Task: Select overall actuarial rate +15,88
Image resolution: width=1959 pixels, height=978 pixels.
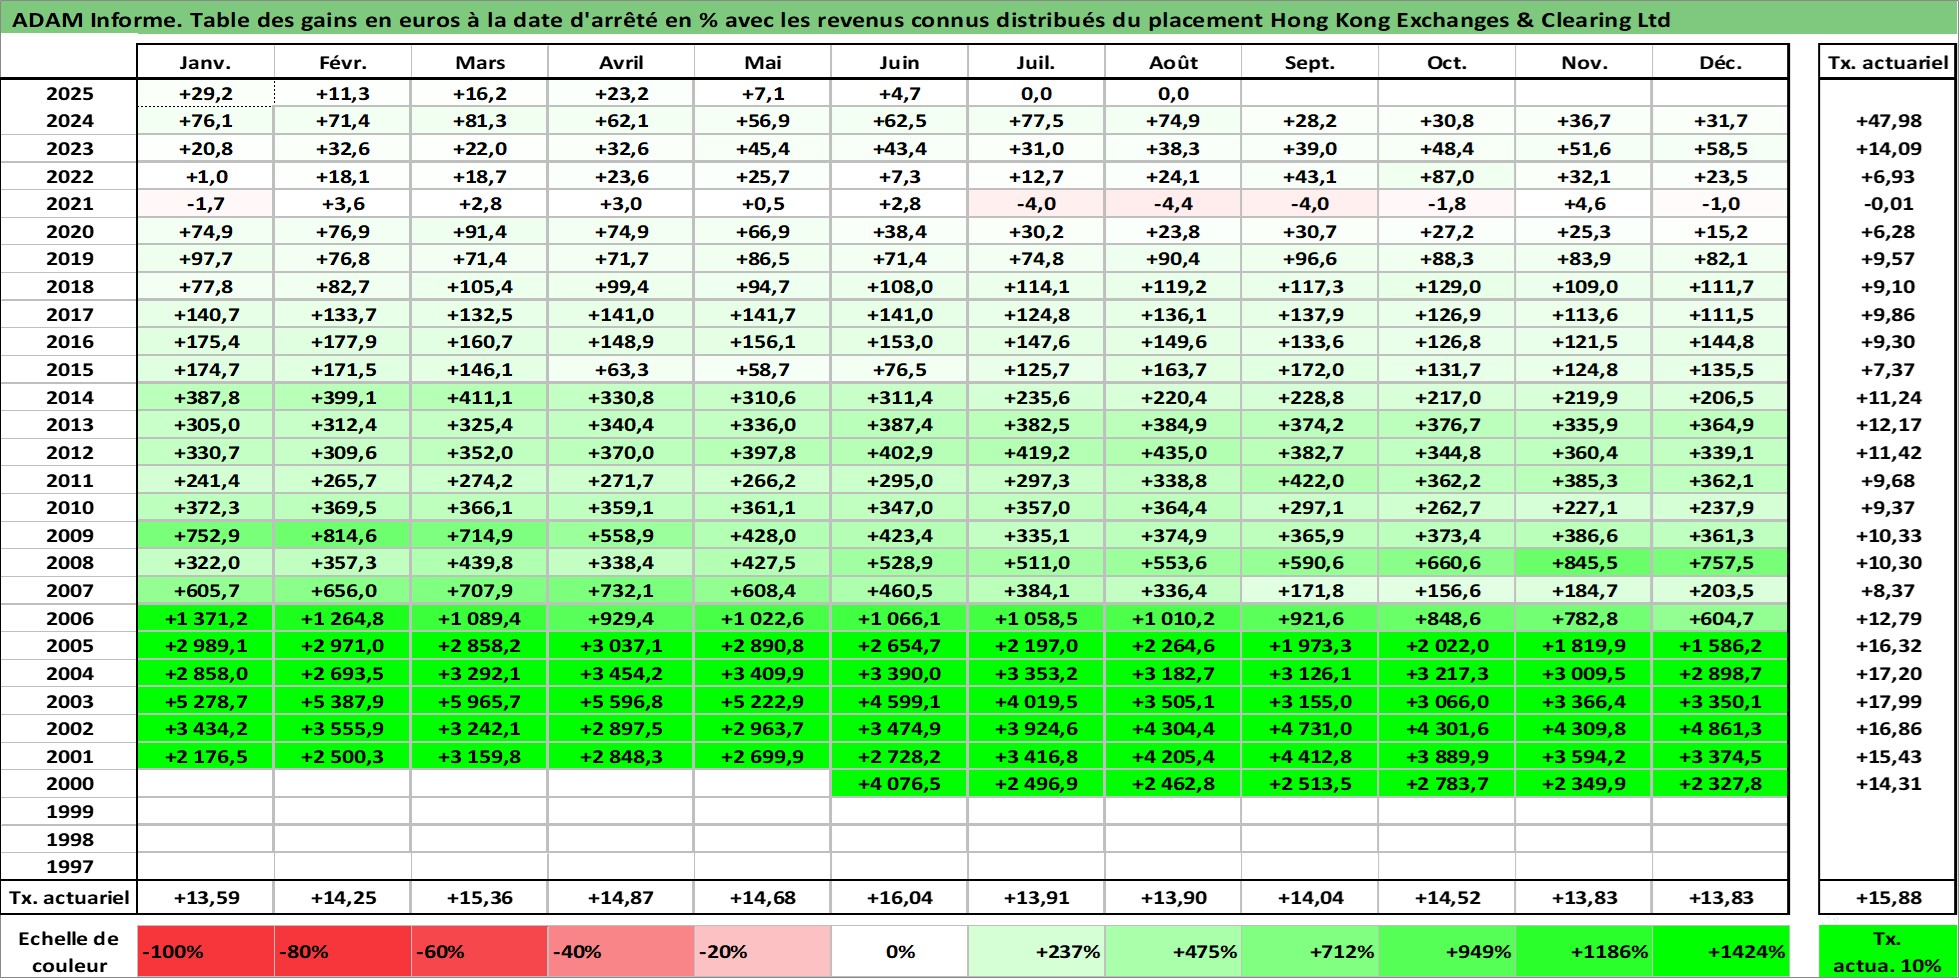Action: 1887,898
